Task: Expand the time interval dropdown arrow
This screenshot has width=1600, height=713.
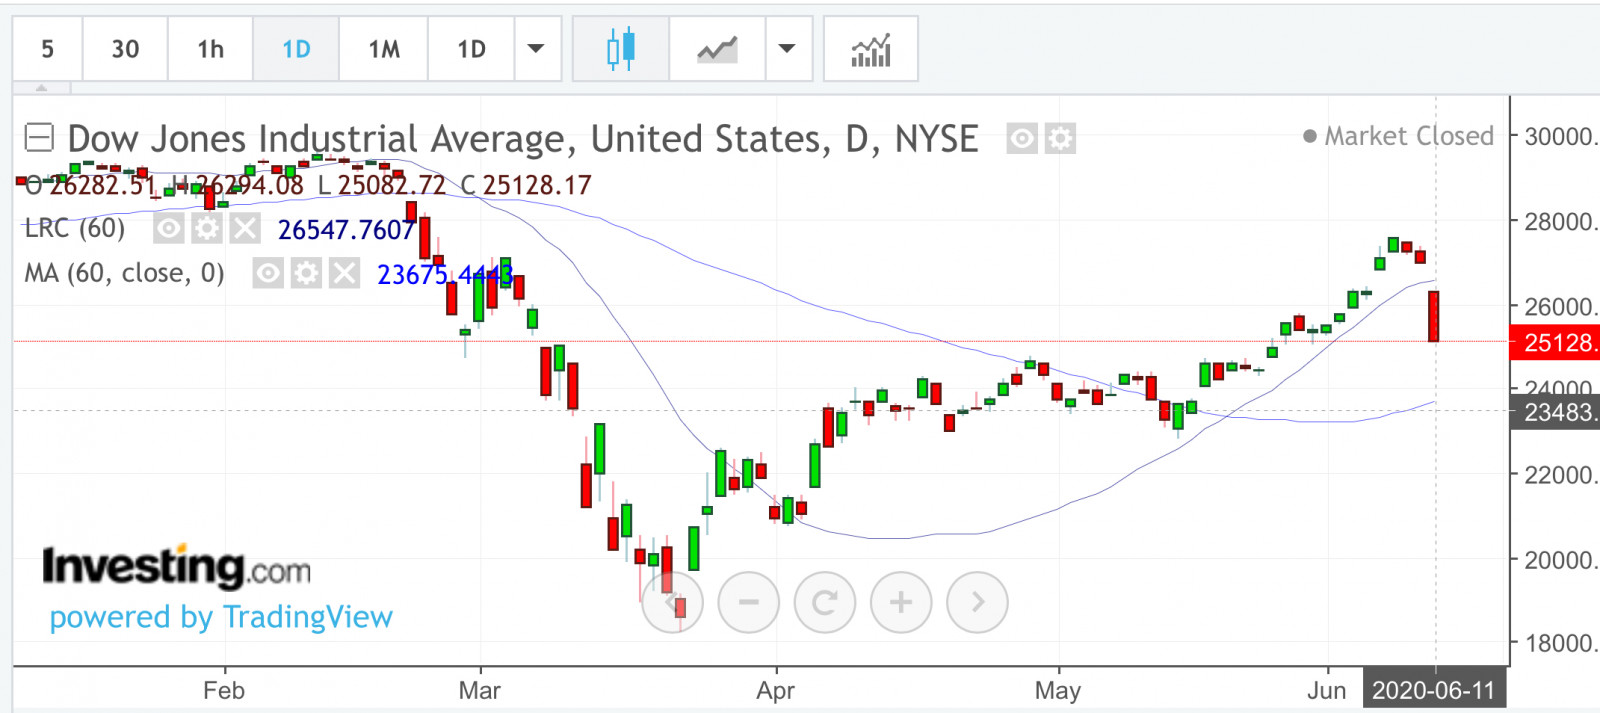Action: click(536, 48)
